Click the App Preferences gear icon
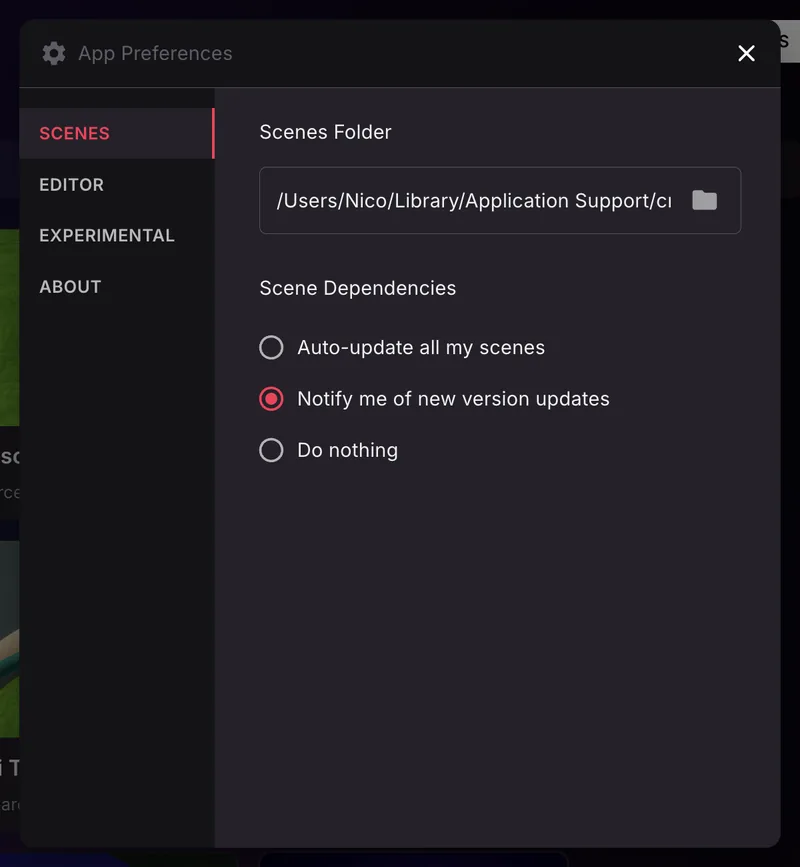Viewport: 800px width, 867px height. point(54,54)
